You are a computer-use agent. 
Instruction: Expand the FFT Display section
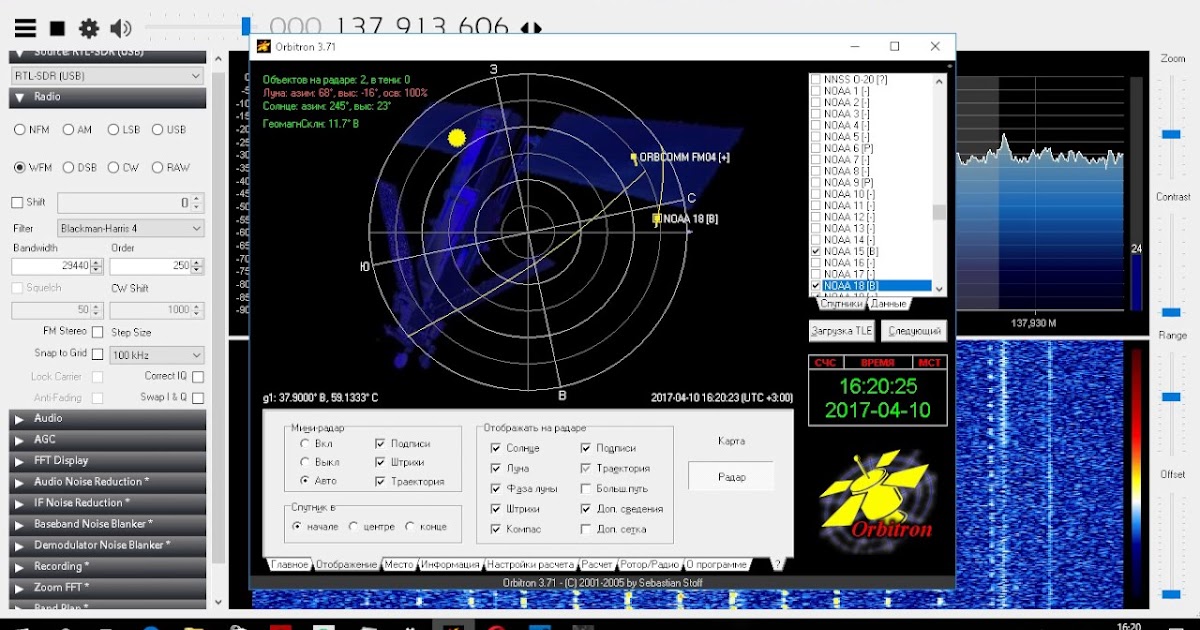(108, 461)
